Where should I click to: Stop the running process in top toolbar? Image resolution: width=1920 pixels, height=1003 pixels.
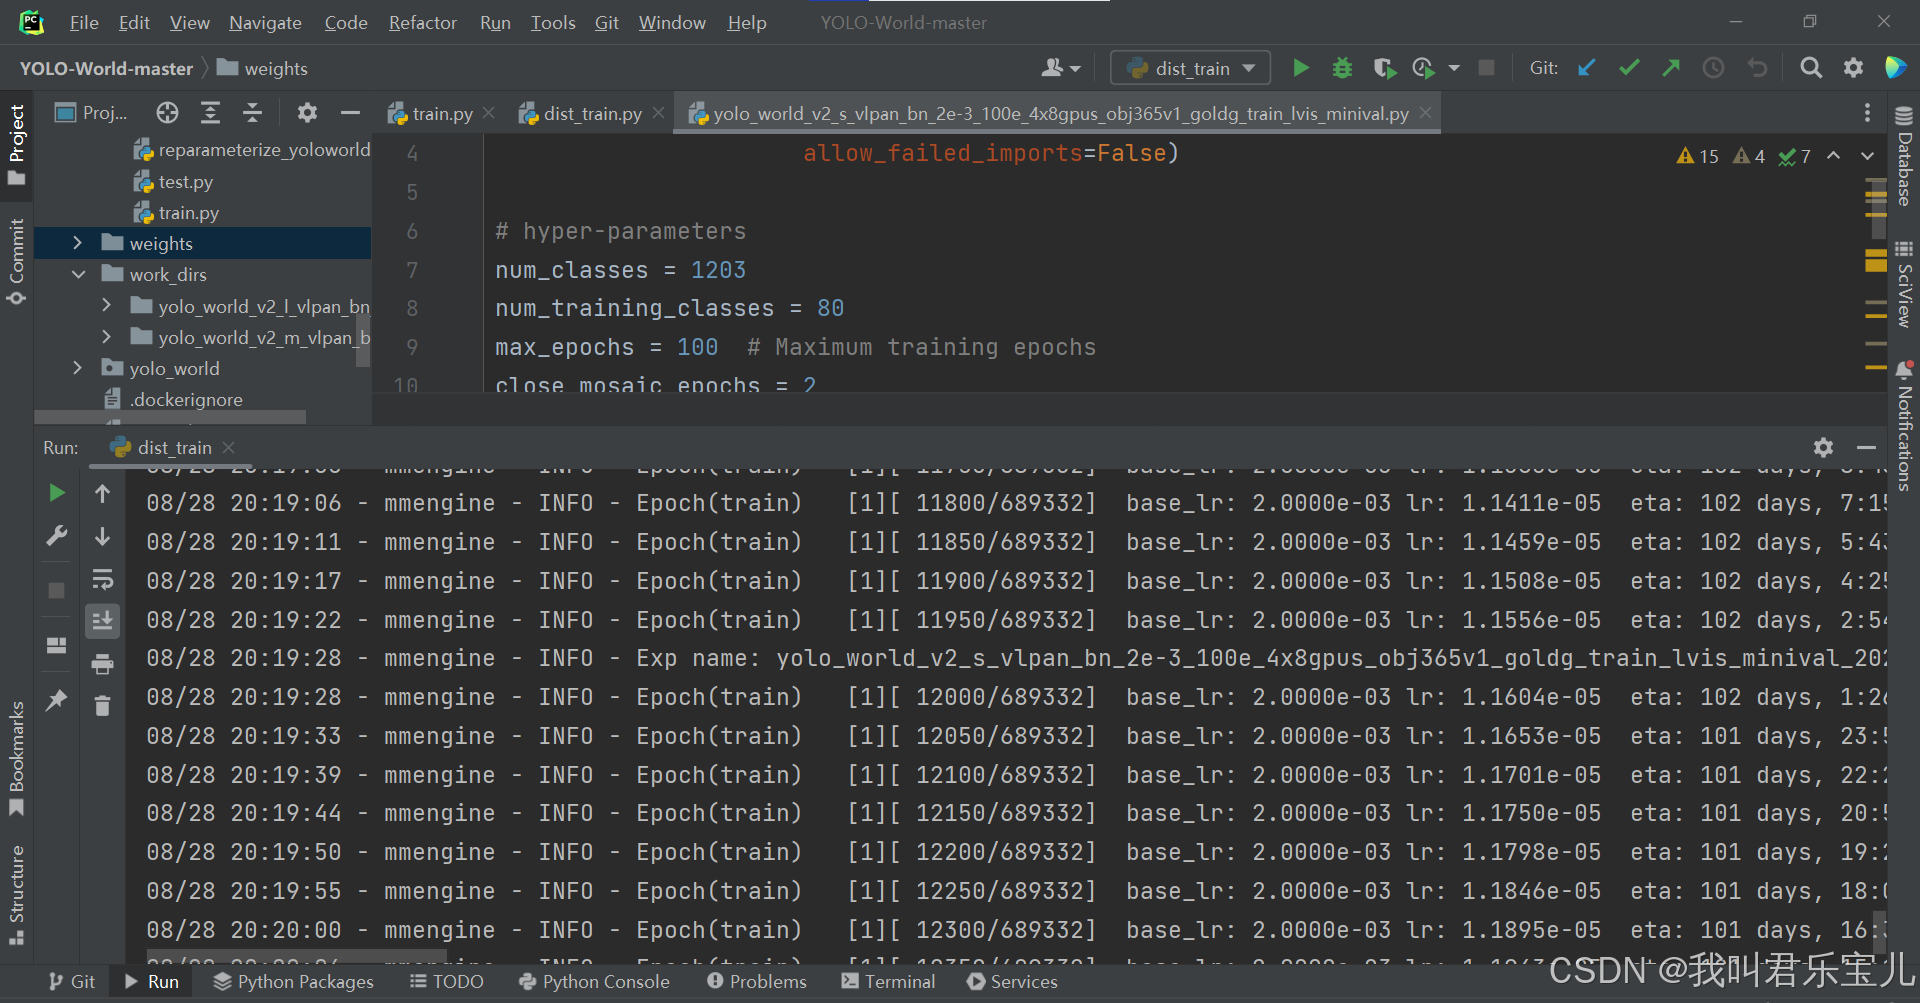click(x=1487, y=68)
